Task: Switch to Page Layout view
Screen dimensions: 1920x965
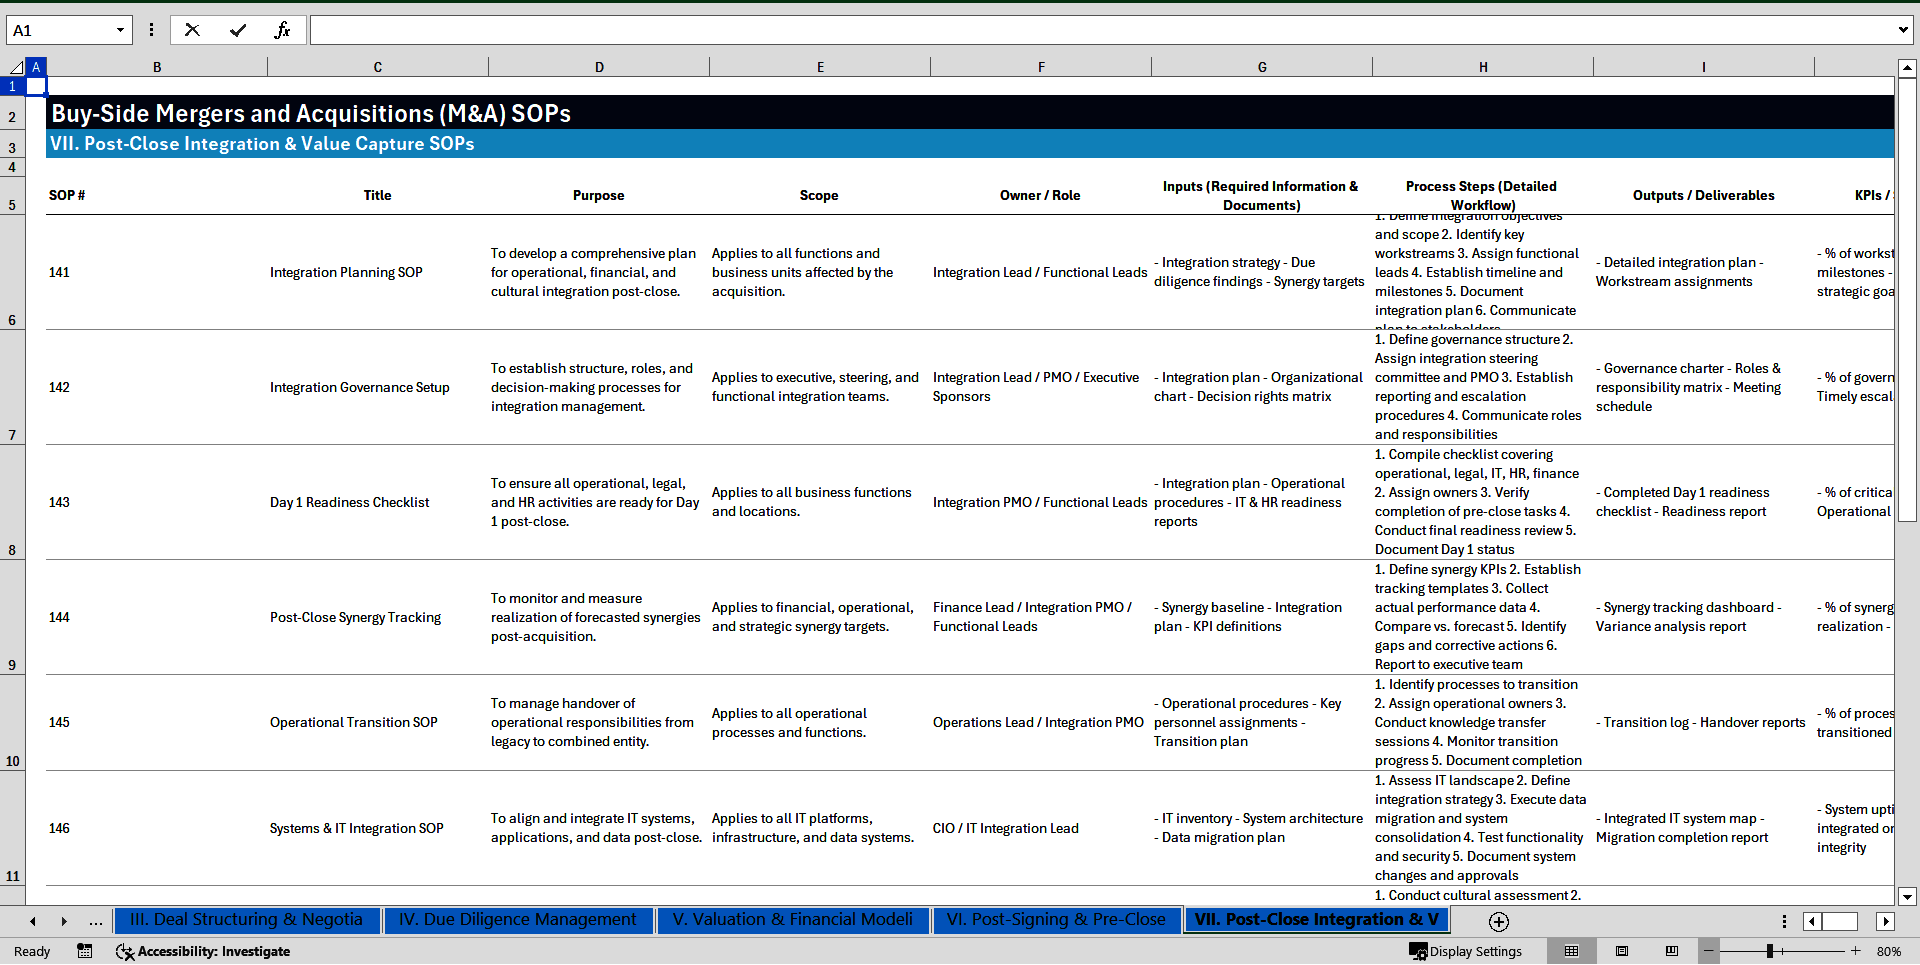Action: [1622, 951]
